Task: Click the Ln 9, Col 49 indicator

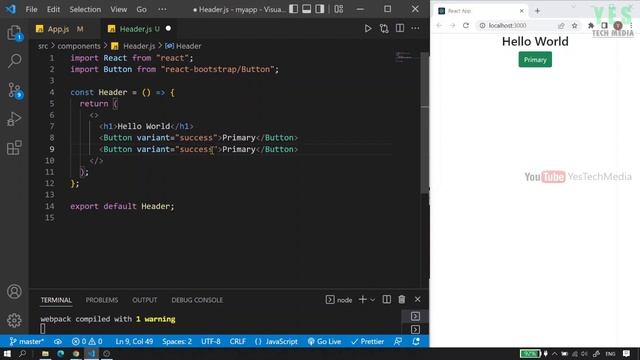Action: (134, 342)
